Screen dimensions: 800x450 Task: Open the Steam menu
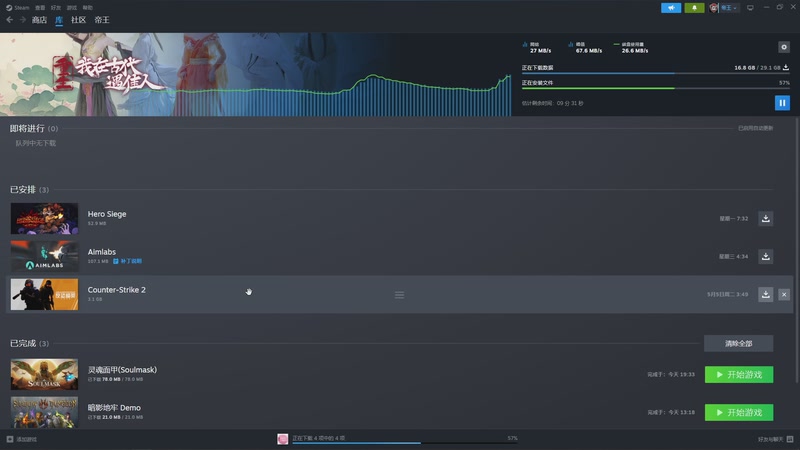[x=18, y=8]
